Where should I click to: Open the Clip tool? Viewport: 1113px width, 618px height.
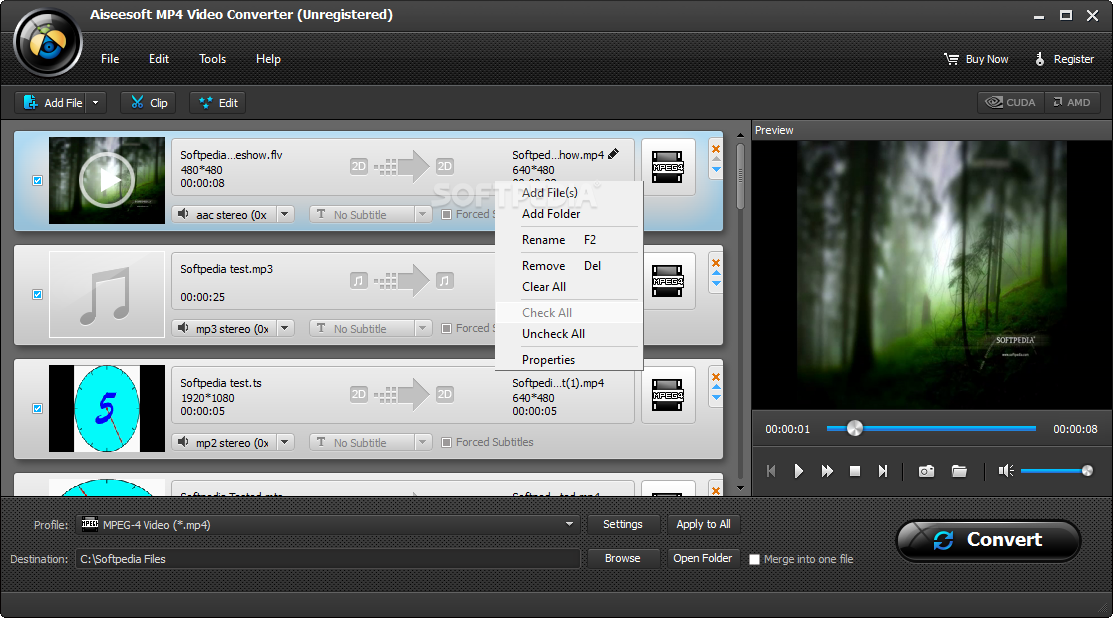click(148, 103)
